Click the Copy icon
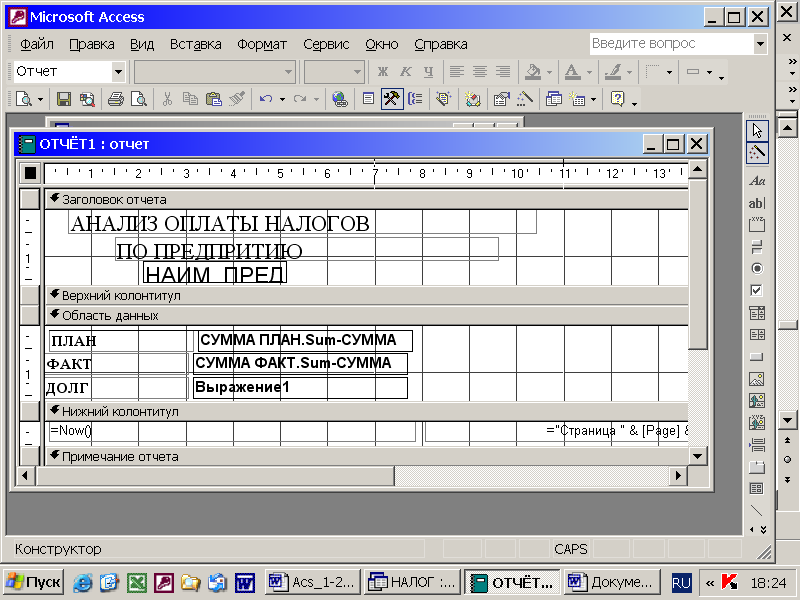This screenshot has height=600, width=800. pyautogui.click(x=190, y=99)
